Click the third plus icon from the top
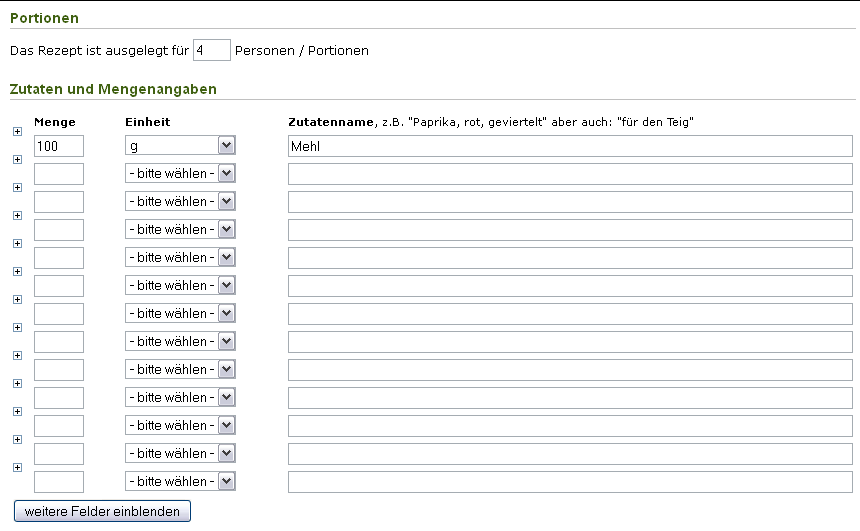Image resolution: width=860 pixels, height=531 pixels. click(x=17, y=187)
